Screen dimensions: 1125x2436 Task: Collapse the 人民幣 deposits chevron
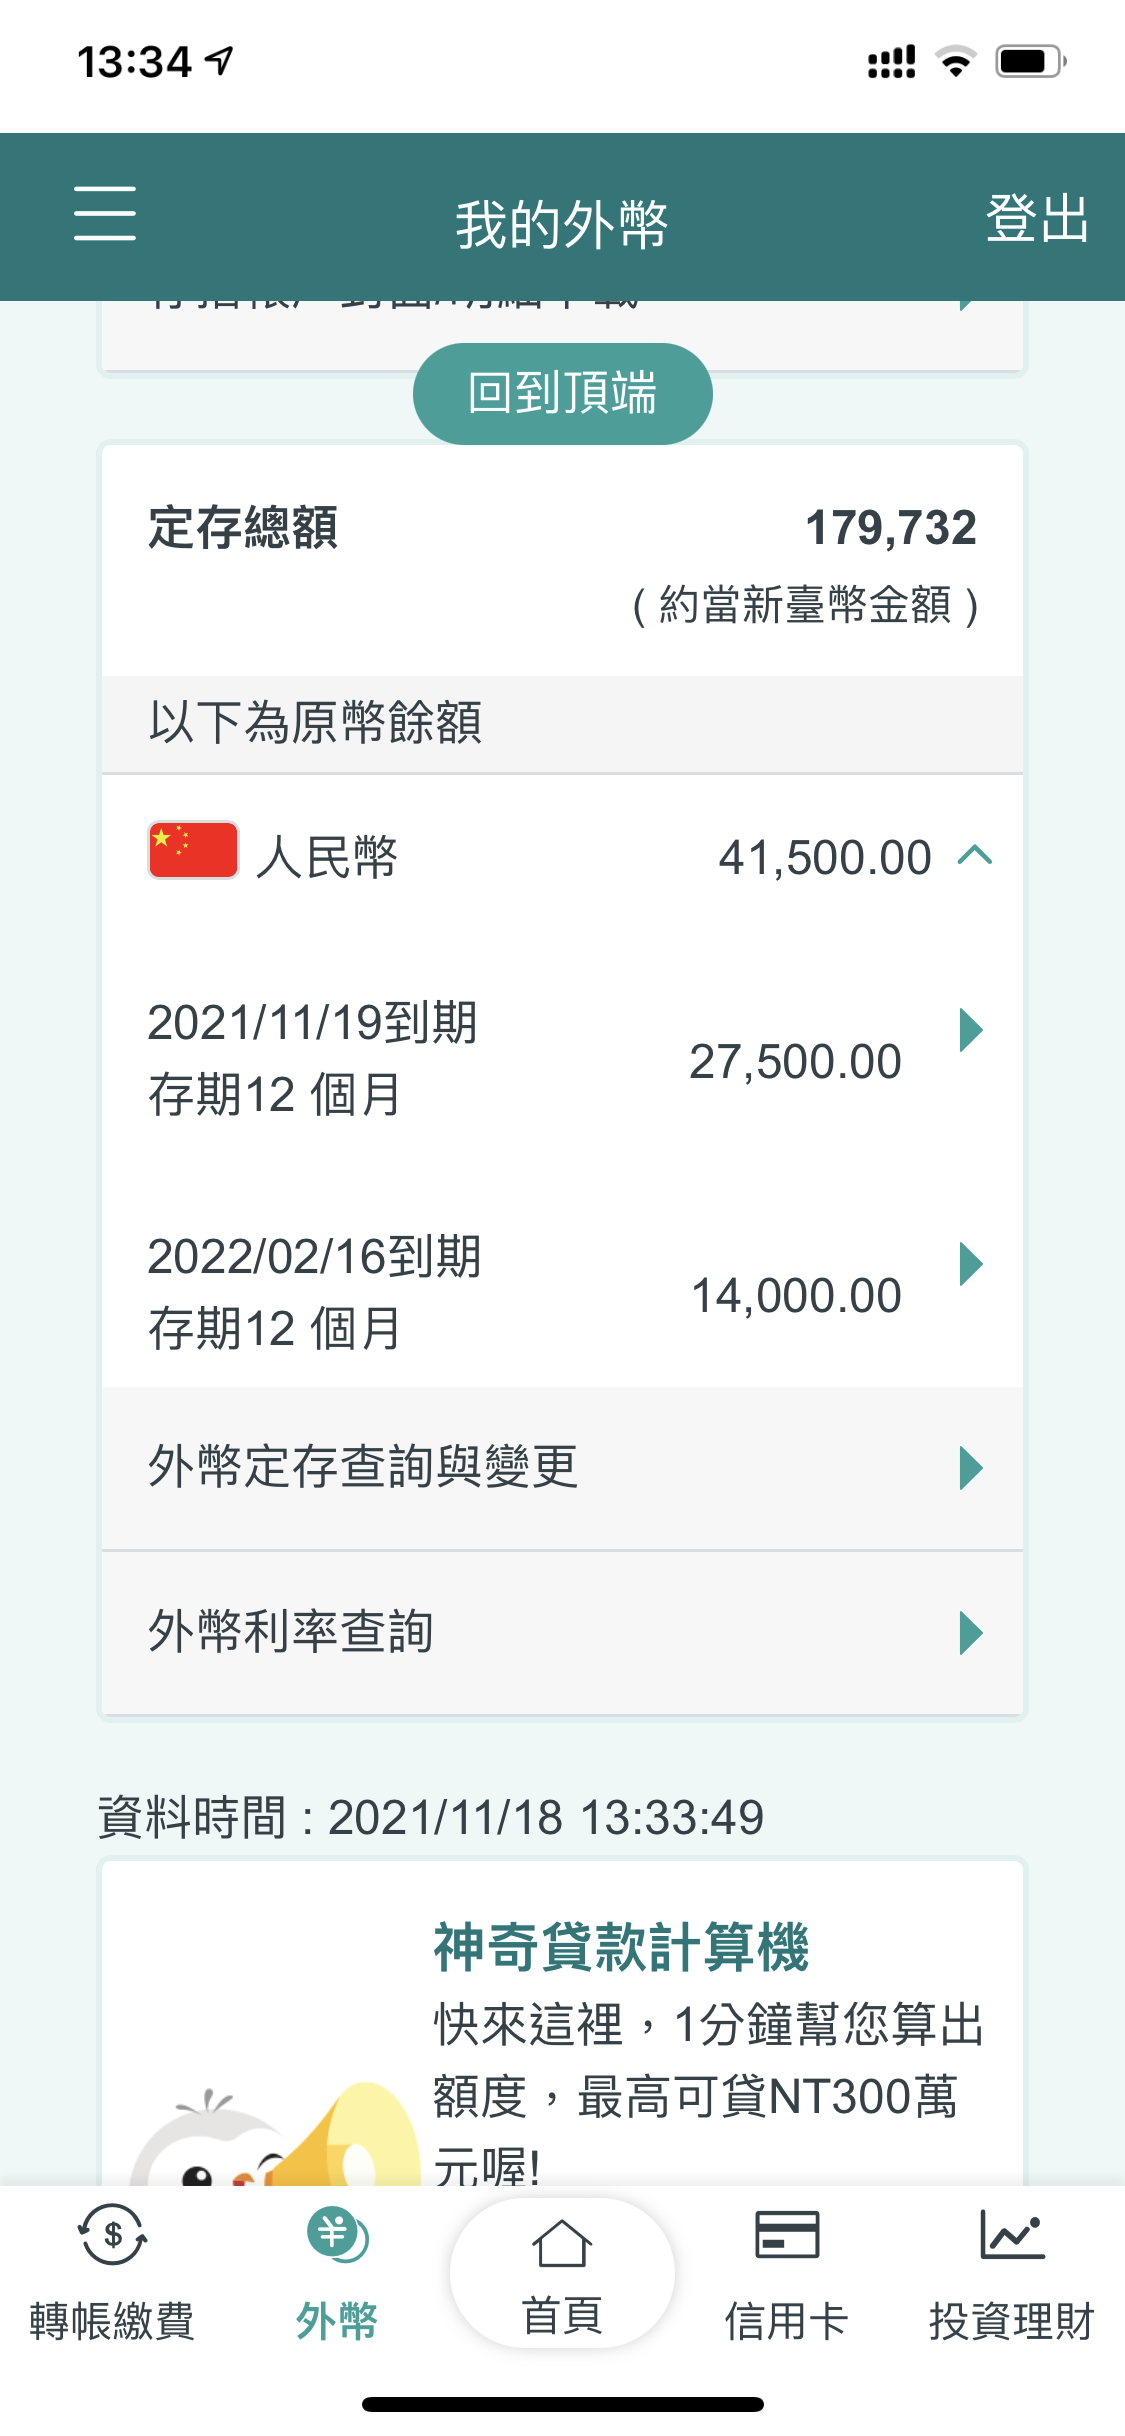(x=975, y=856)
